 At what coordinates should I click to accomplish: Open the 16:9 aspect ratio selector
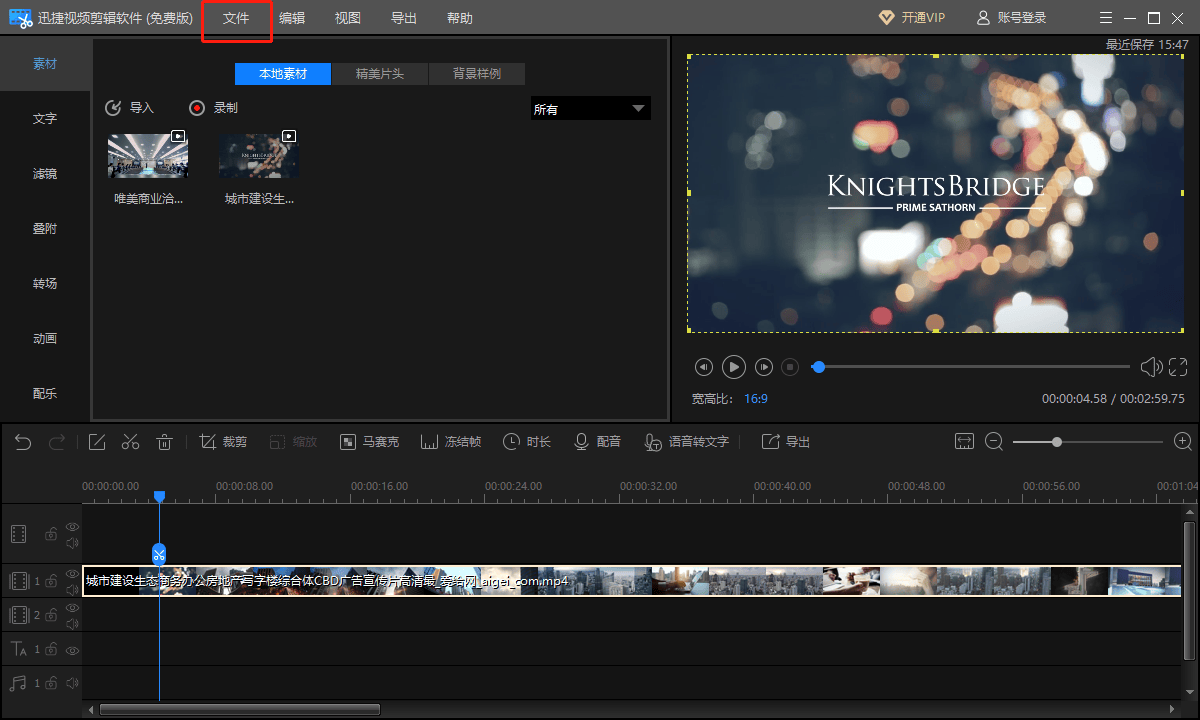tap(756, 398)
